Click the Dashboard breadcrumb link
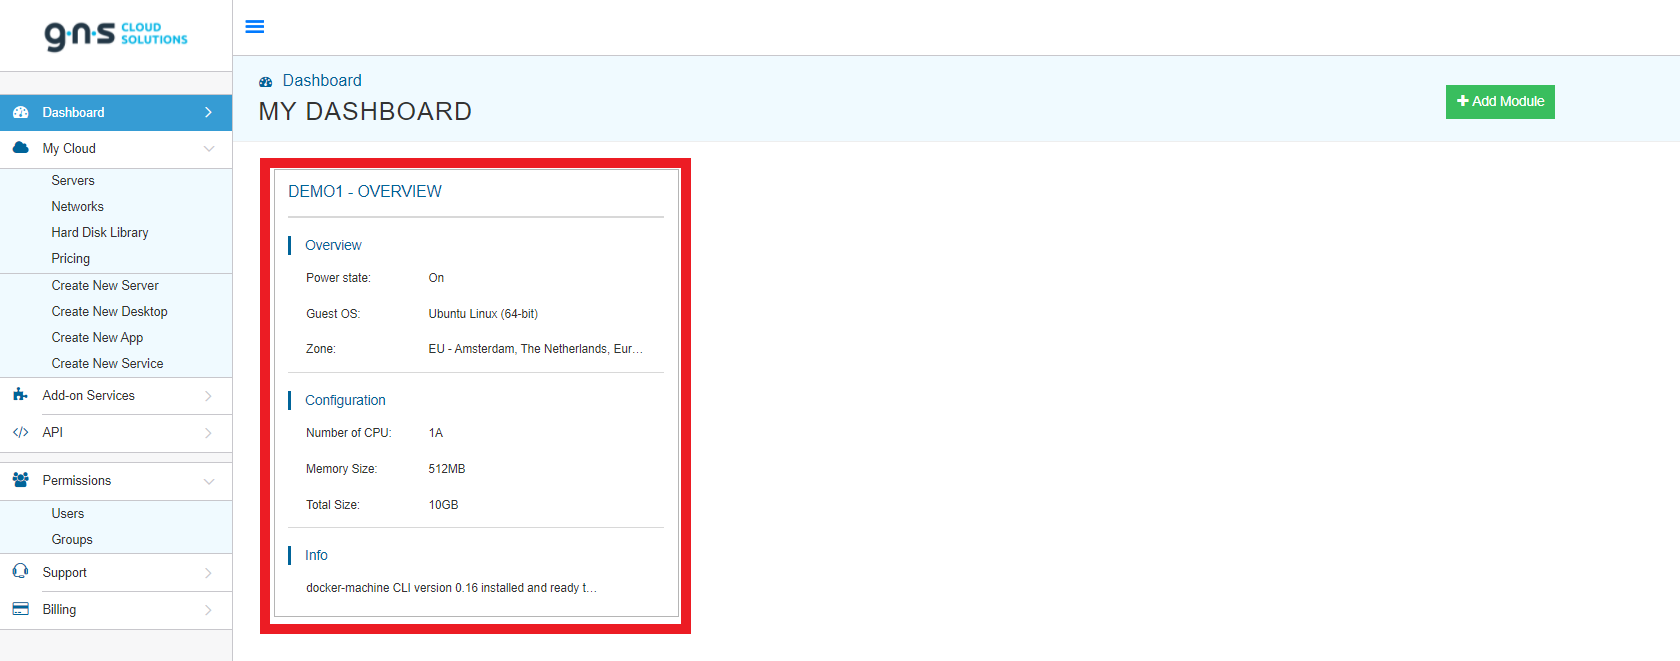Image resolution: width=1680 pixels, height=661 pixels. pyautogui.click(x=322, y=80)
